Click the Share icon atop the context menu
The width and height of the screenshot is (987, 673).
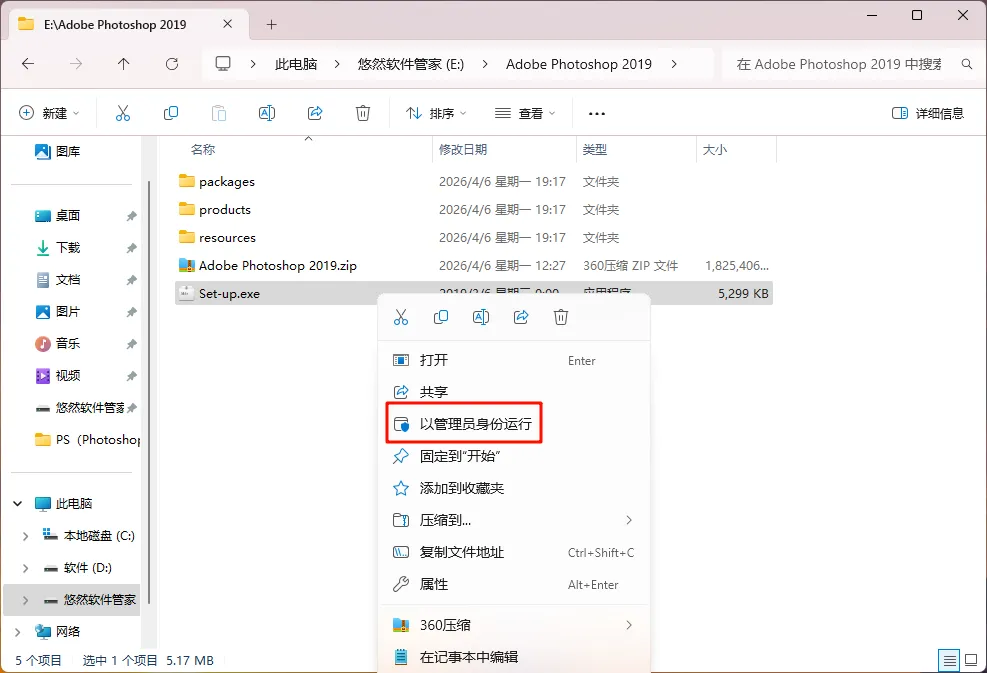(521, 317)
